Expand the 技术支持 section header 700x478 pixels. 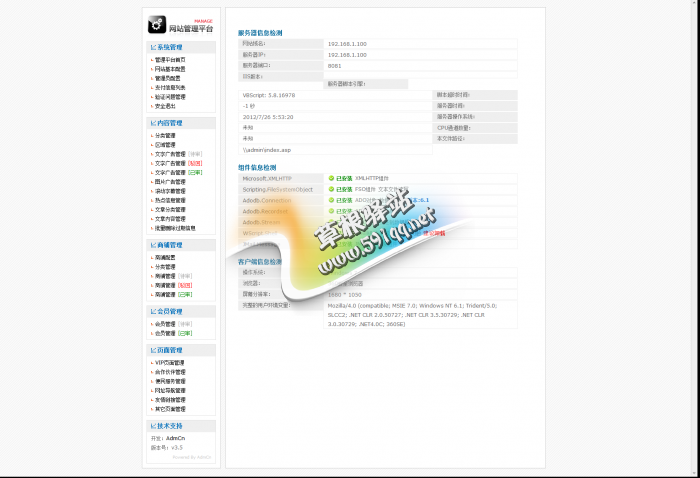pos(181,426)
